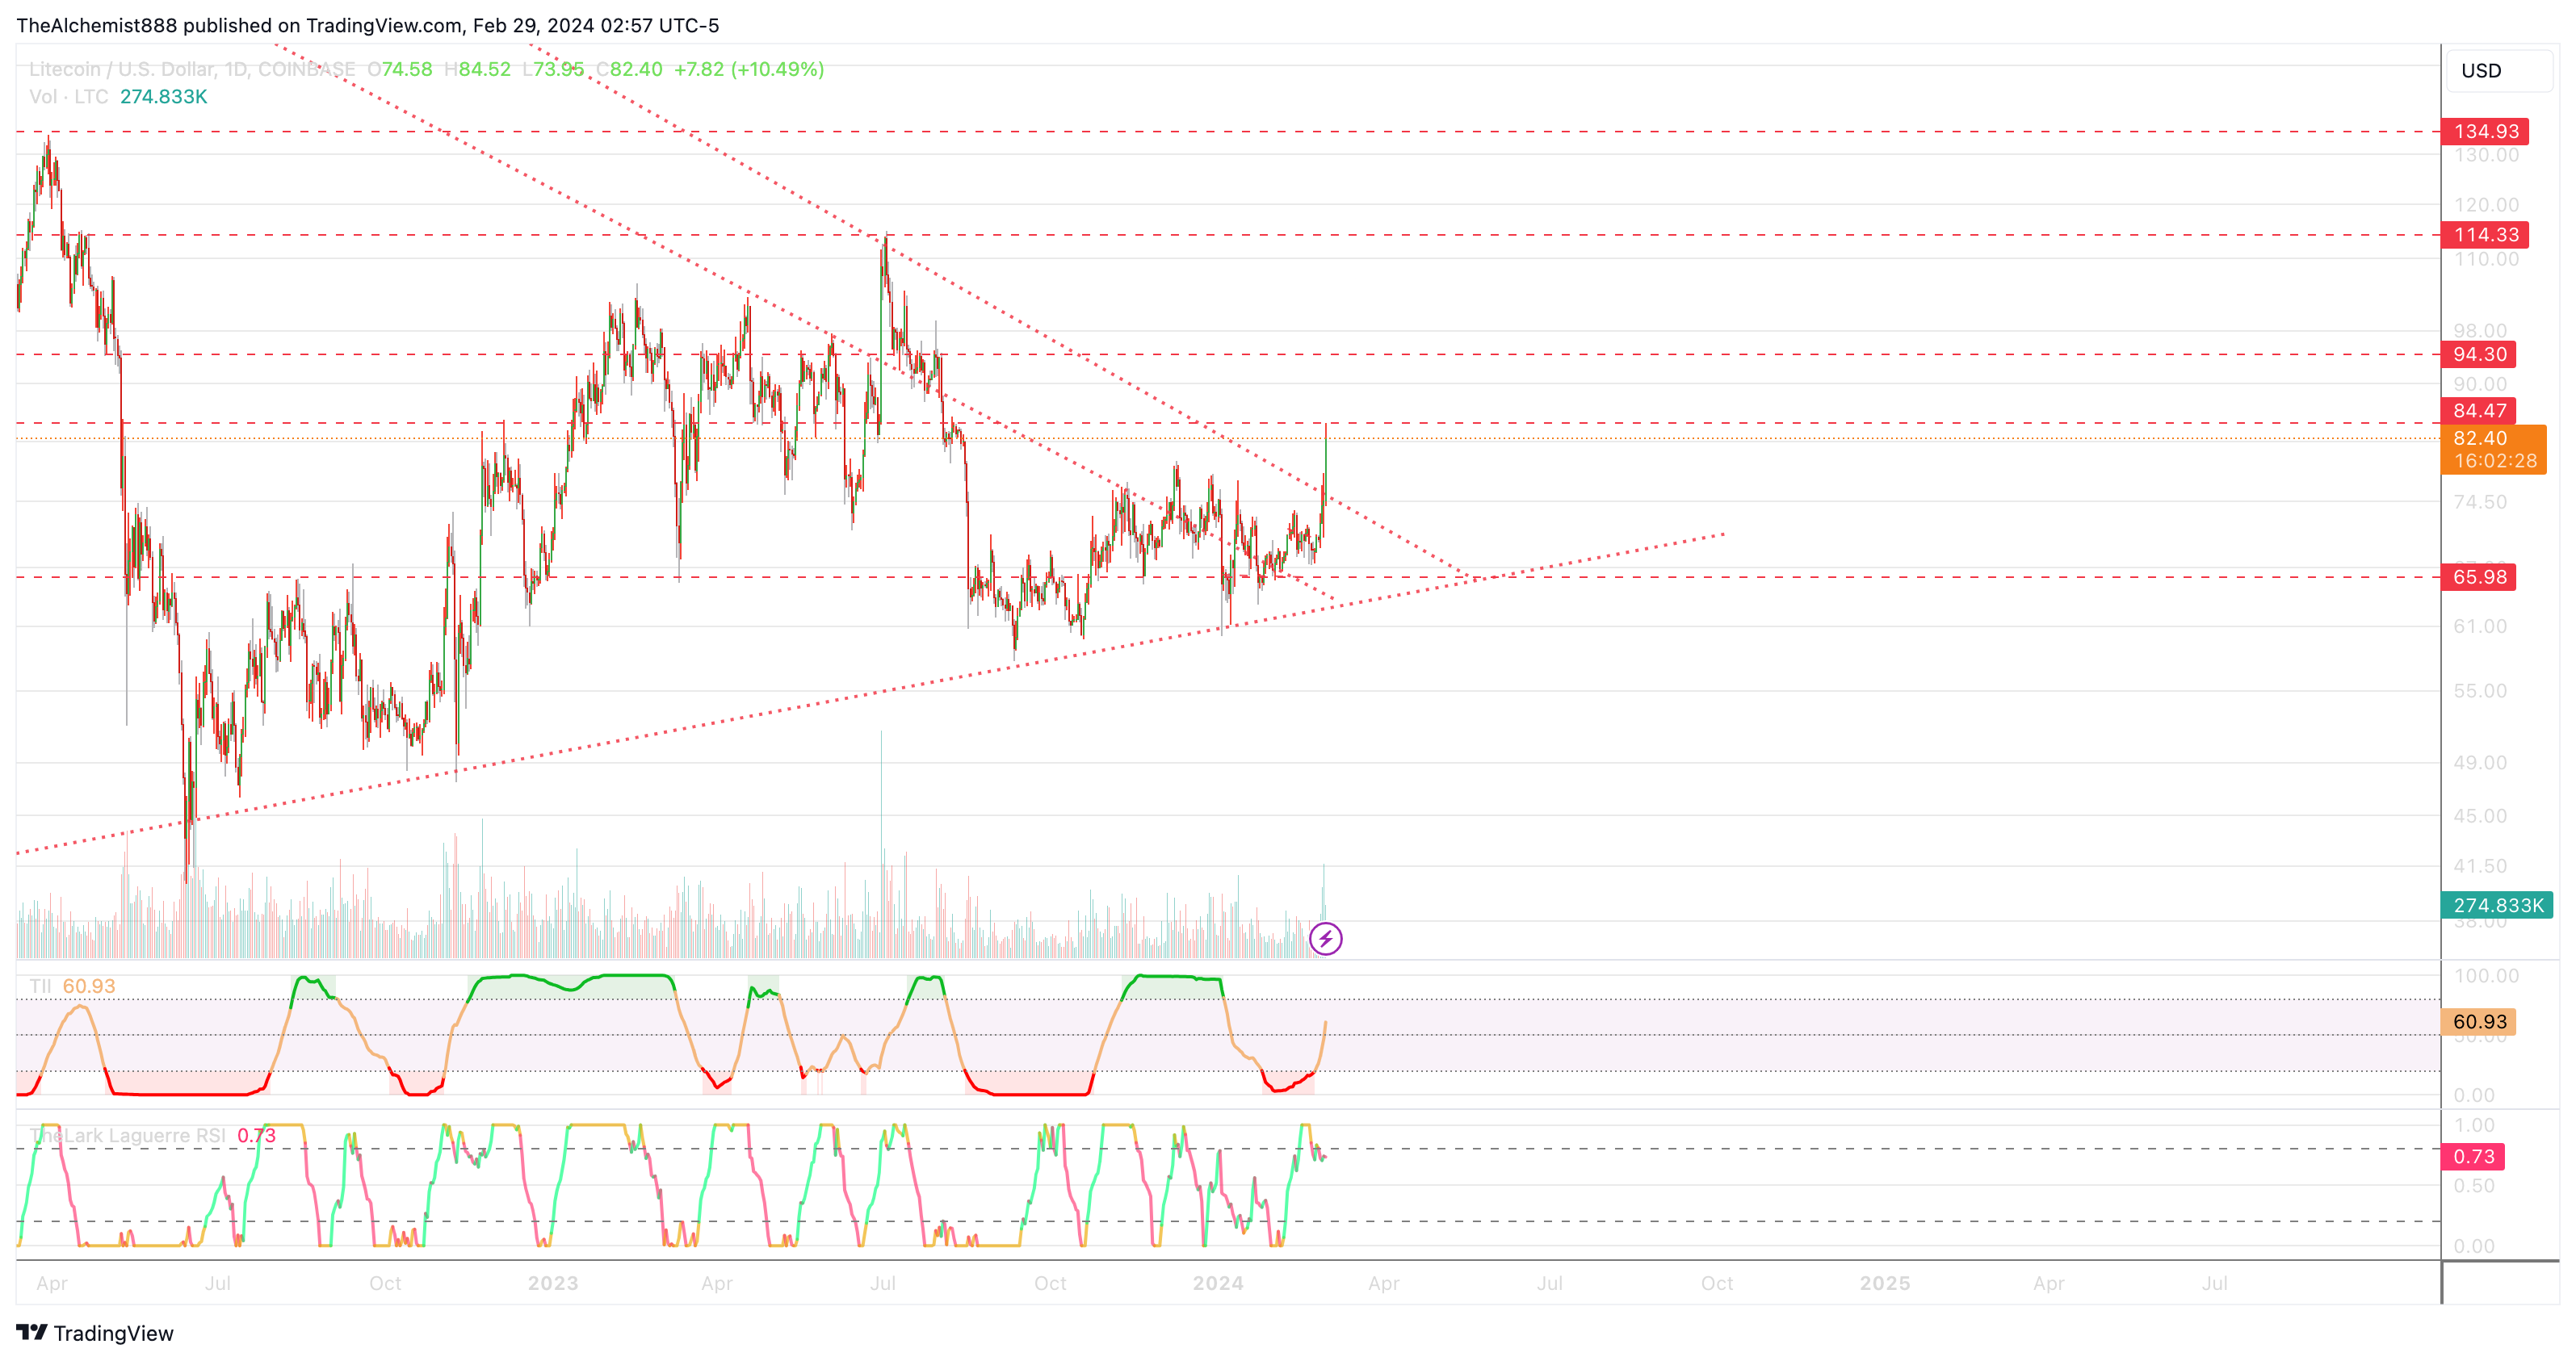Click the 41.50 price scale tick
The image size is (2576, 1361).
2480,867
